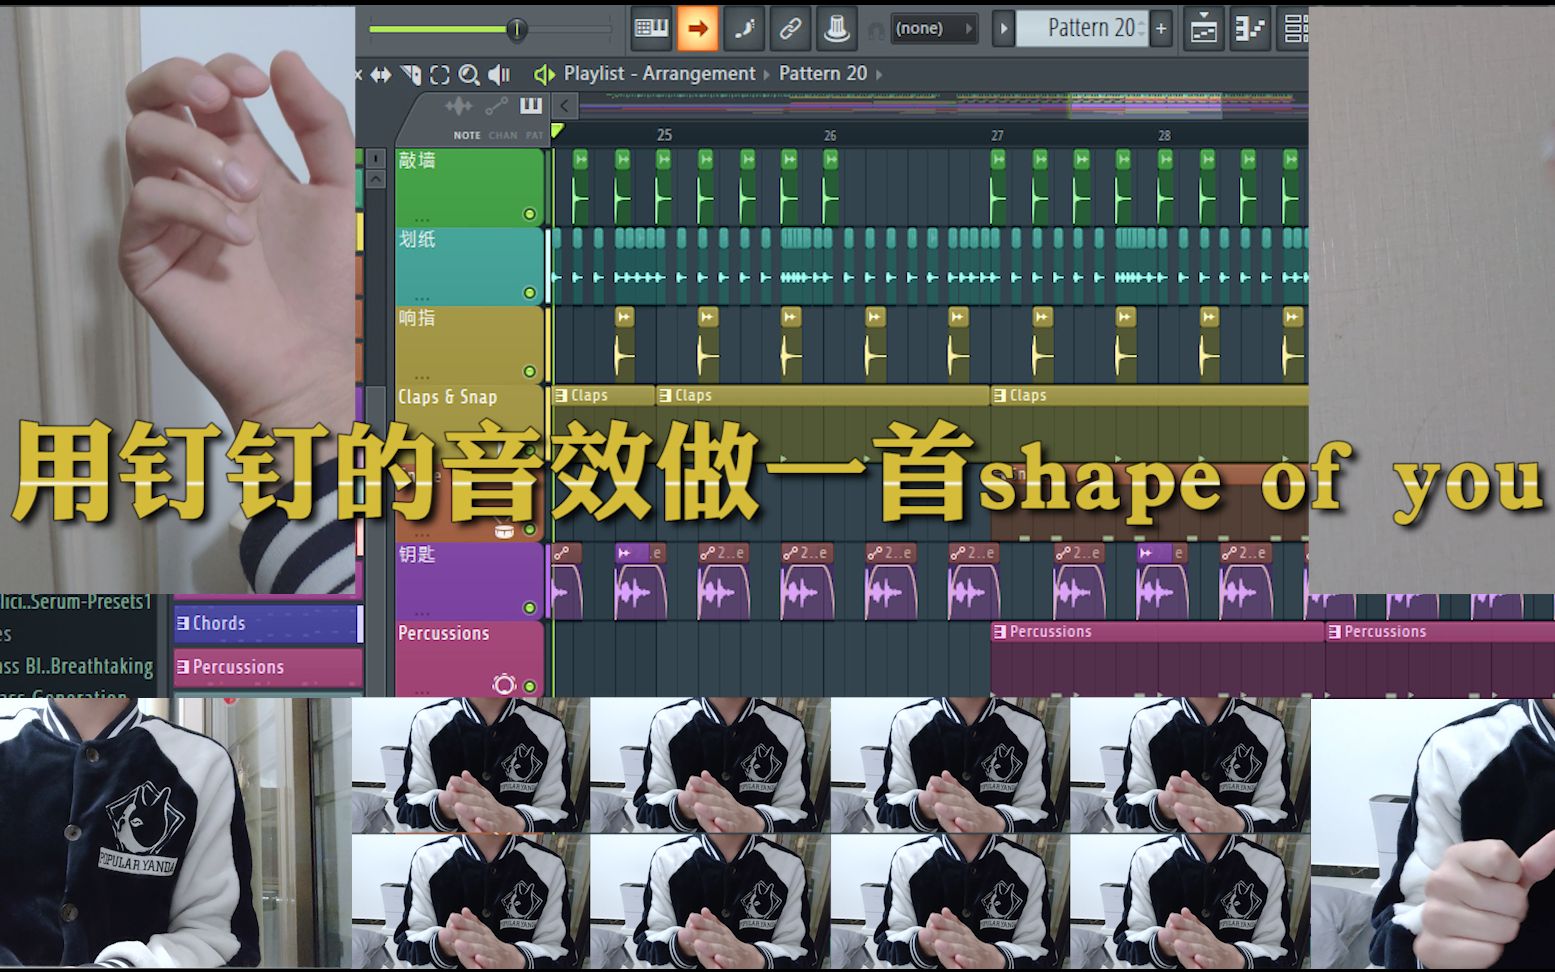Select the NOTE tab

(x=467, y=135)
